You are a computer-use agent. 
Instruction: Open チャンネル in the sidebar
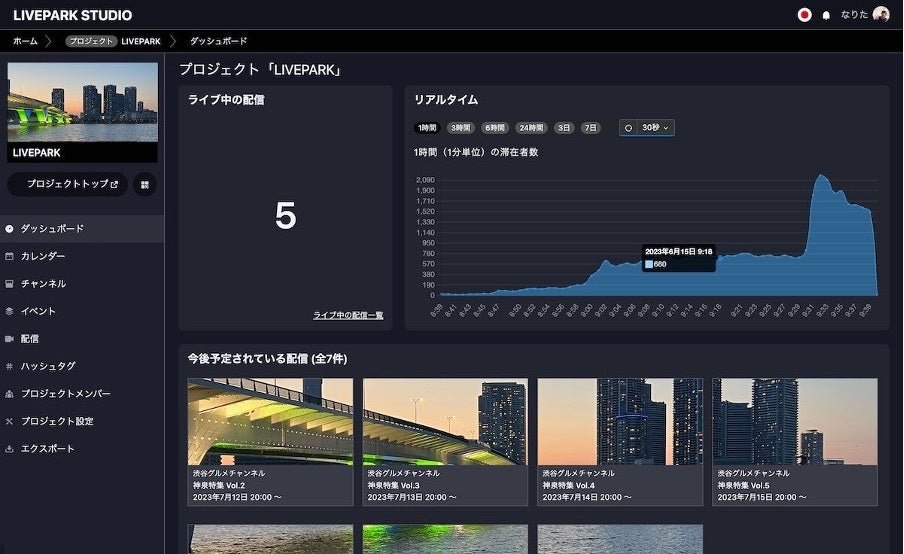pyautogui.click(x=82, y=284)
